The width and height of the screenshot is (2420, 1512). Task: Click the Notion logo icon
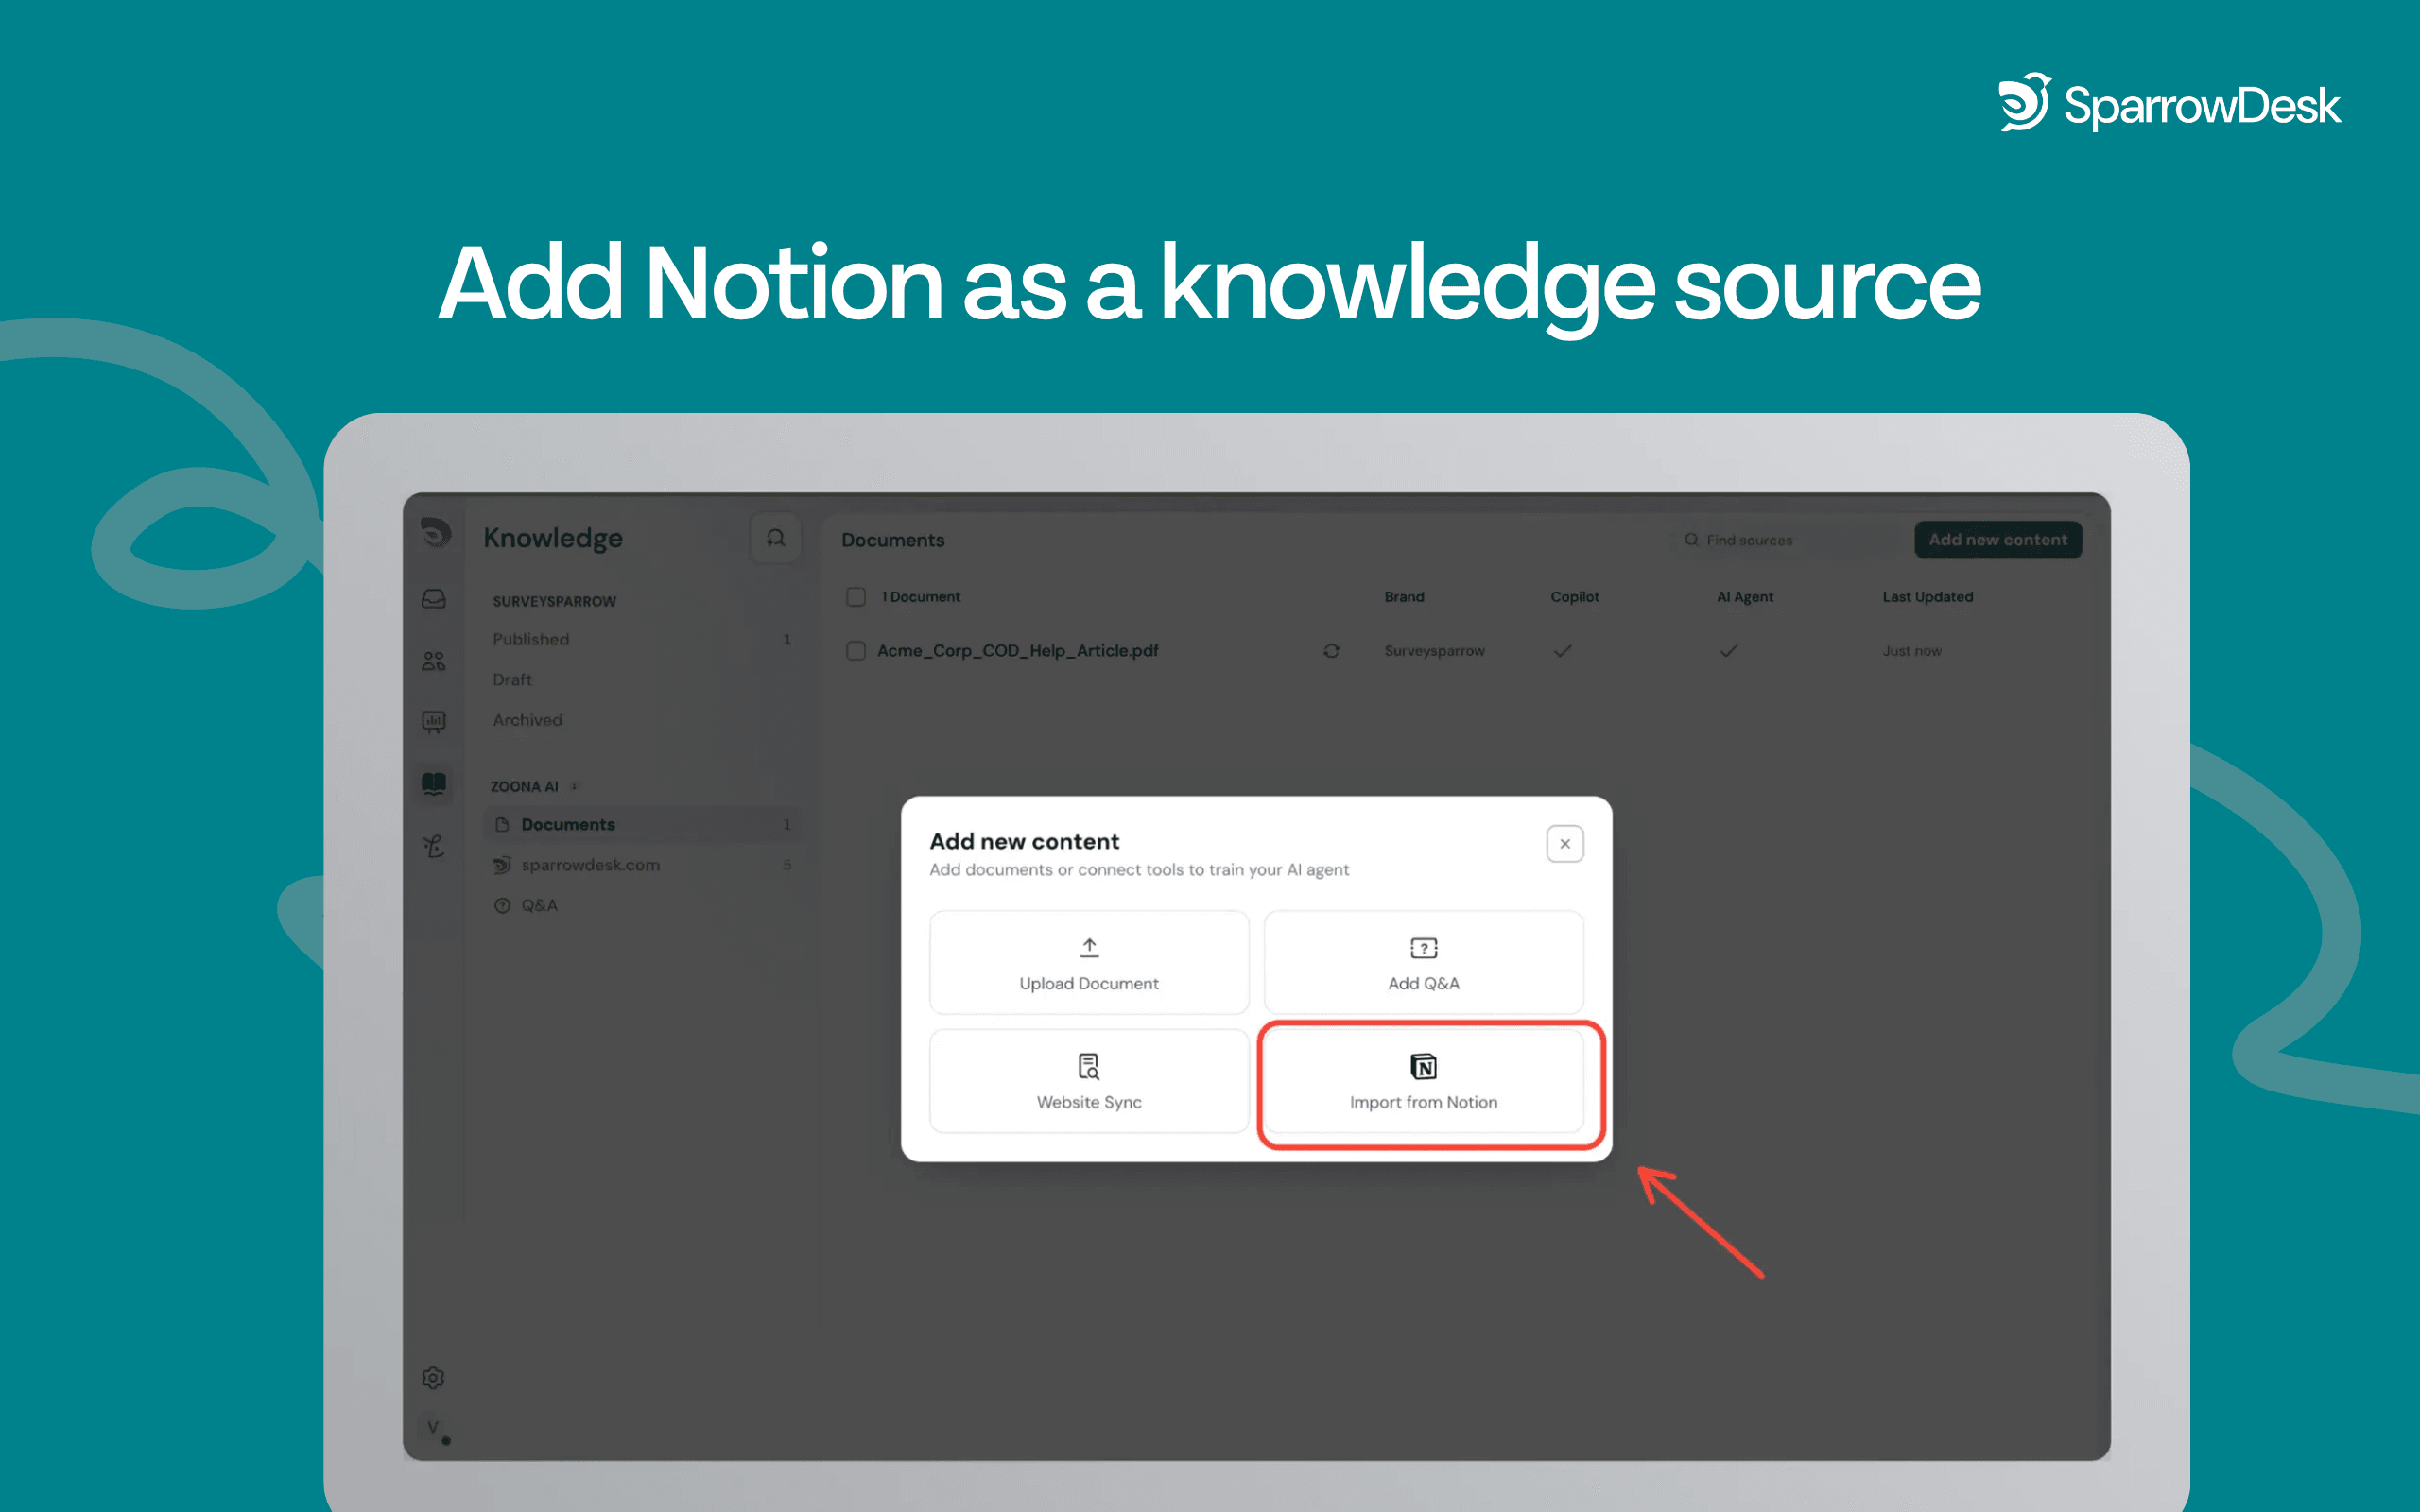tap(1424, 1066)
